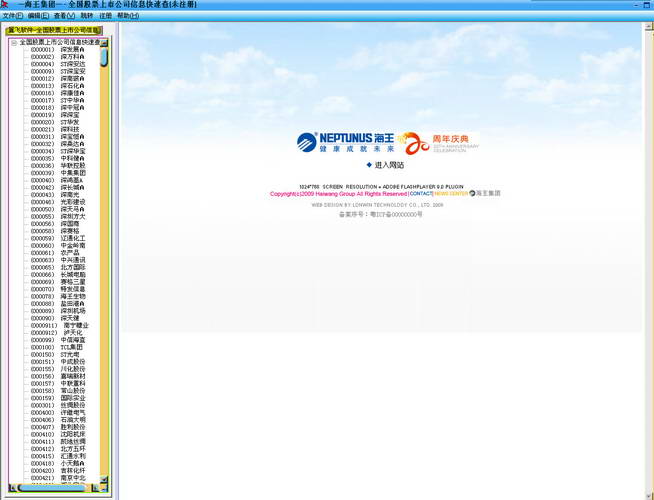Click the blue diamond beside 进入网站
This screenshot has height=500, width=654.
(x=369, y=165)
